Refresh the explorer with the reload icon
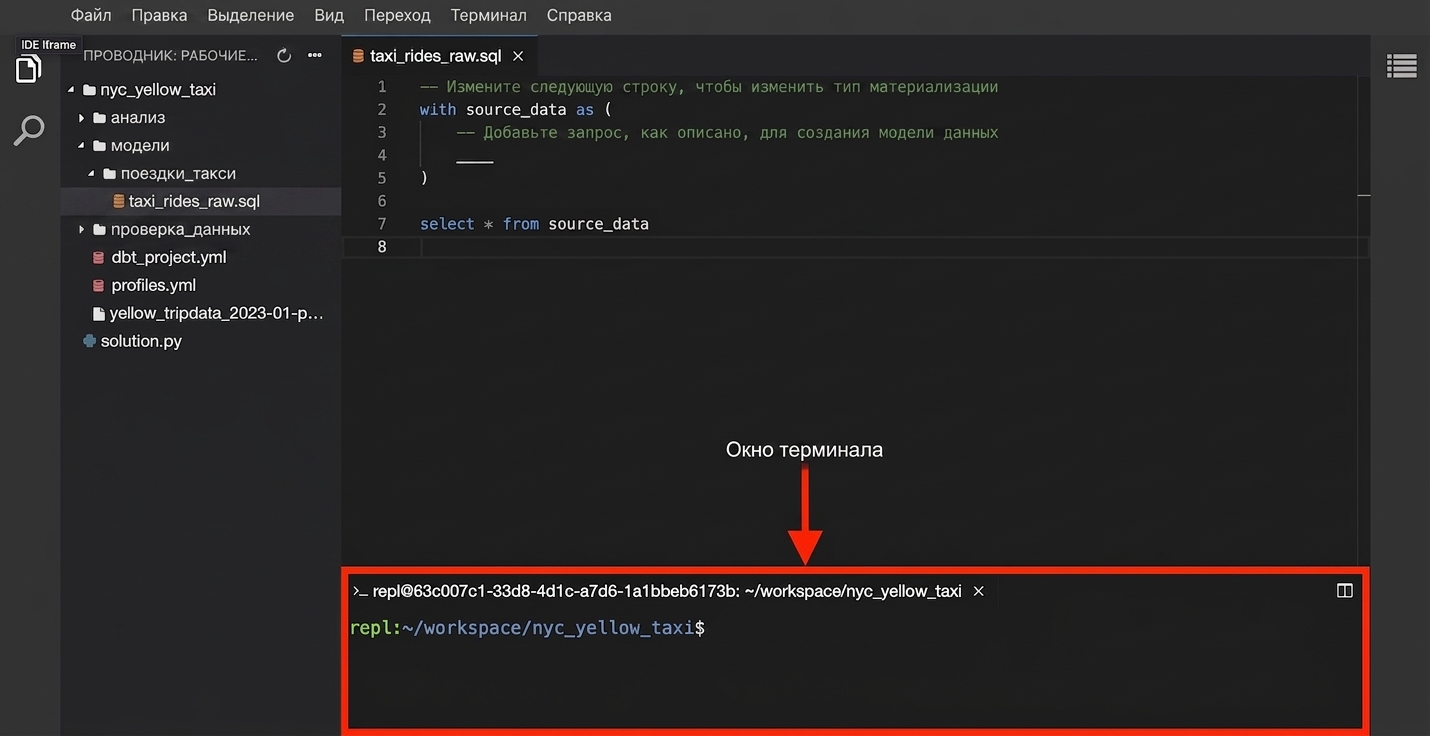The height and width of the screenshot is (736, 1430). tap(284, 56)
